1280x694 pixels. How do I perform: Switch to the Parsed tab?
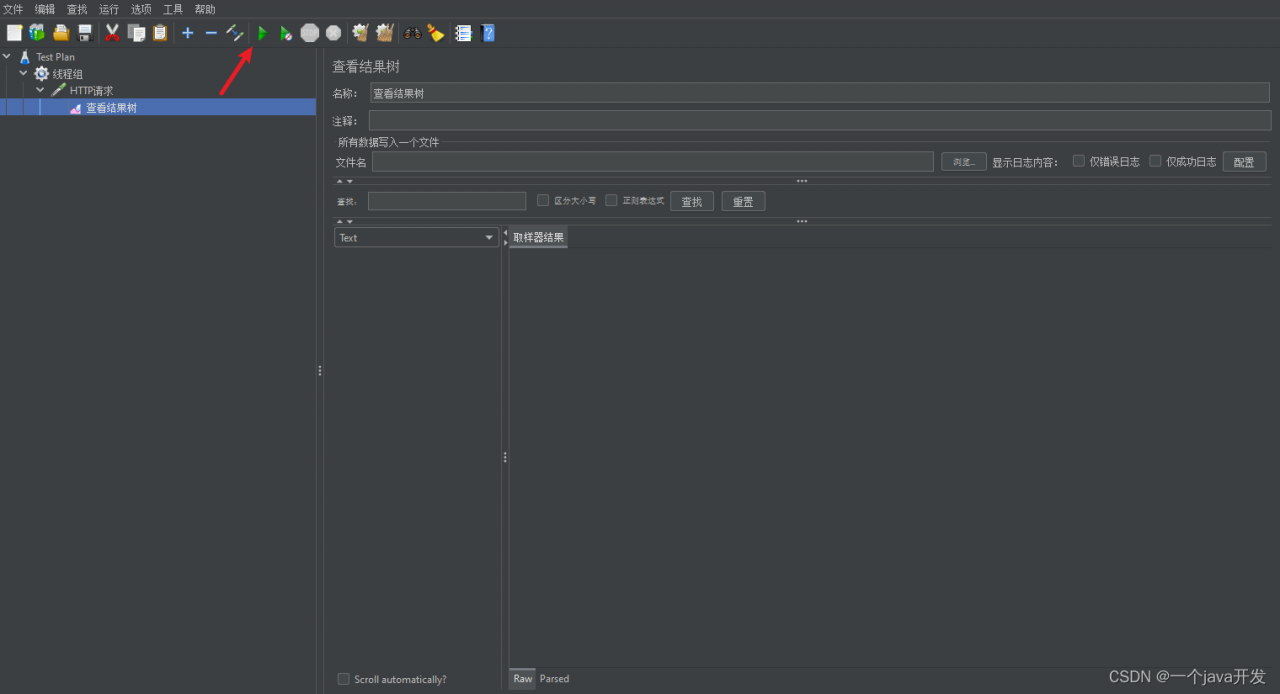click(x=554, y=678)
